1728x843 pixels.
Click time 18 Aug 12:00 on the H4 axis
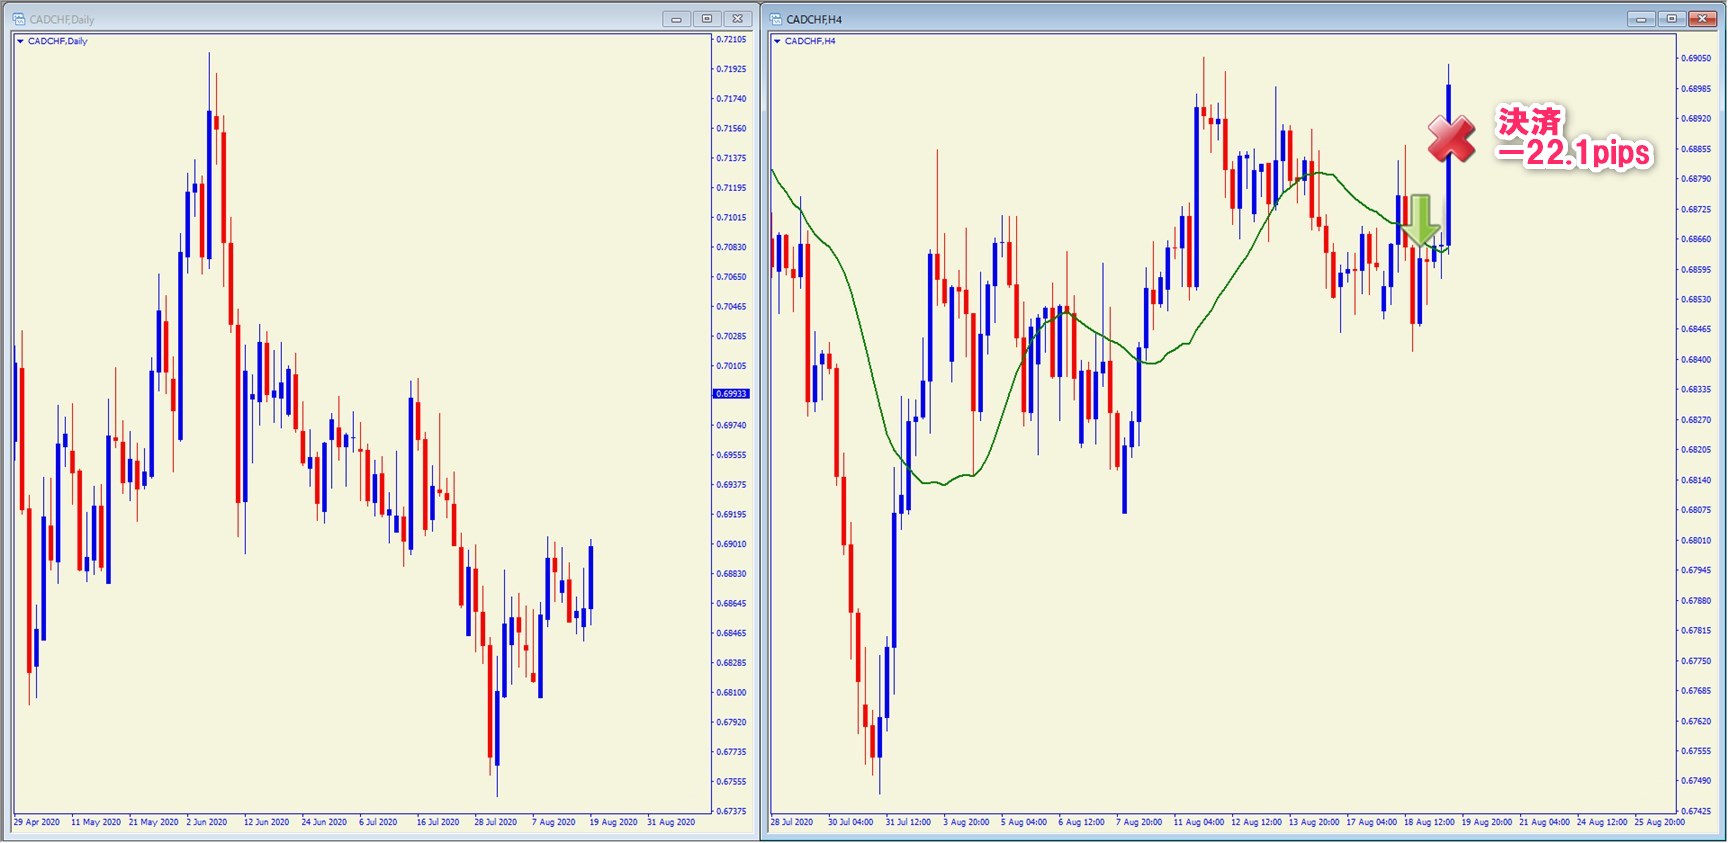(x=1430, y=822)
